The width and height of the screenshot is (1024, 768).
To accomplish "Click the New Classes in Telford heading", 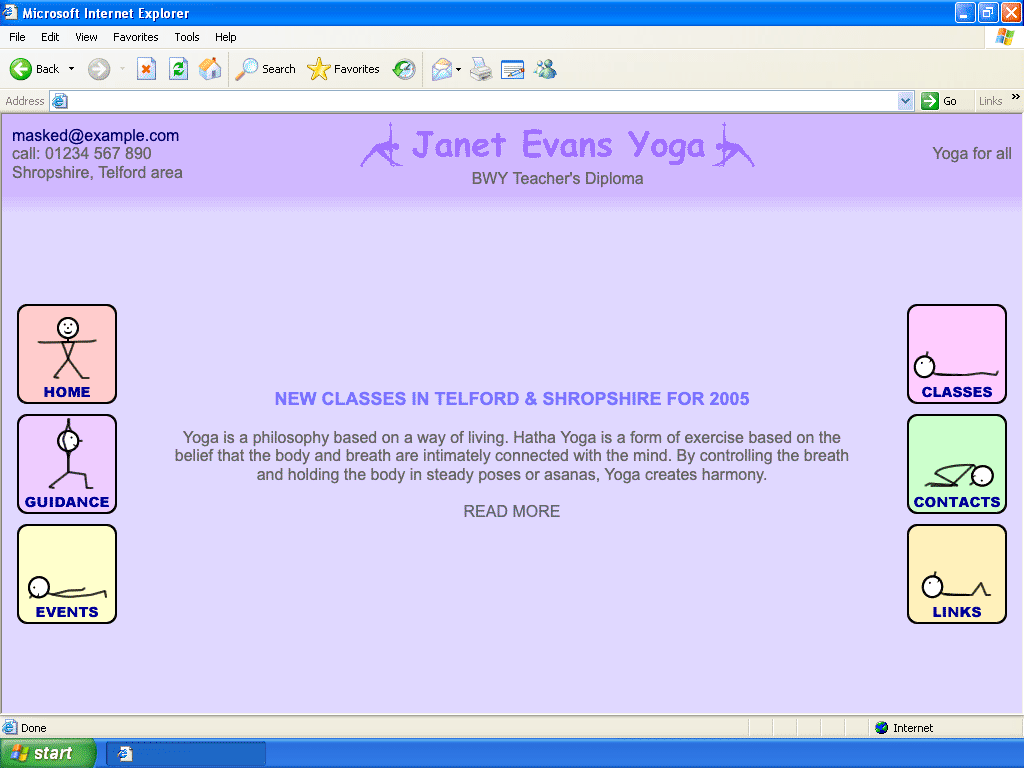I will point(512,398).
